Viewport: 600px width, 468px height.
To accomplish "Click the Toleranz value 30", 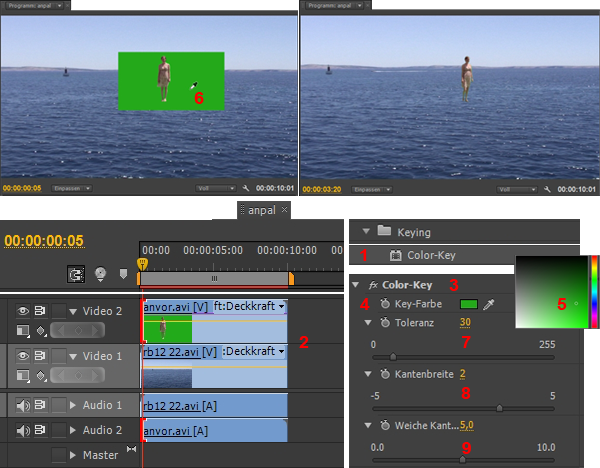I will click(465, 322).
